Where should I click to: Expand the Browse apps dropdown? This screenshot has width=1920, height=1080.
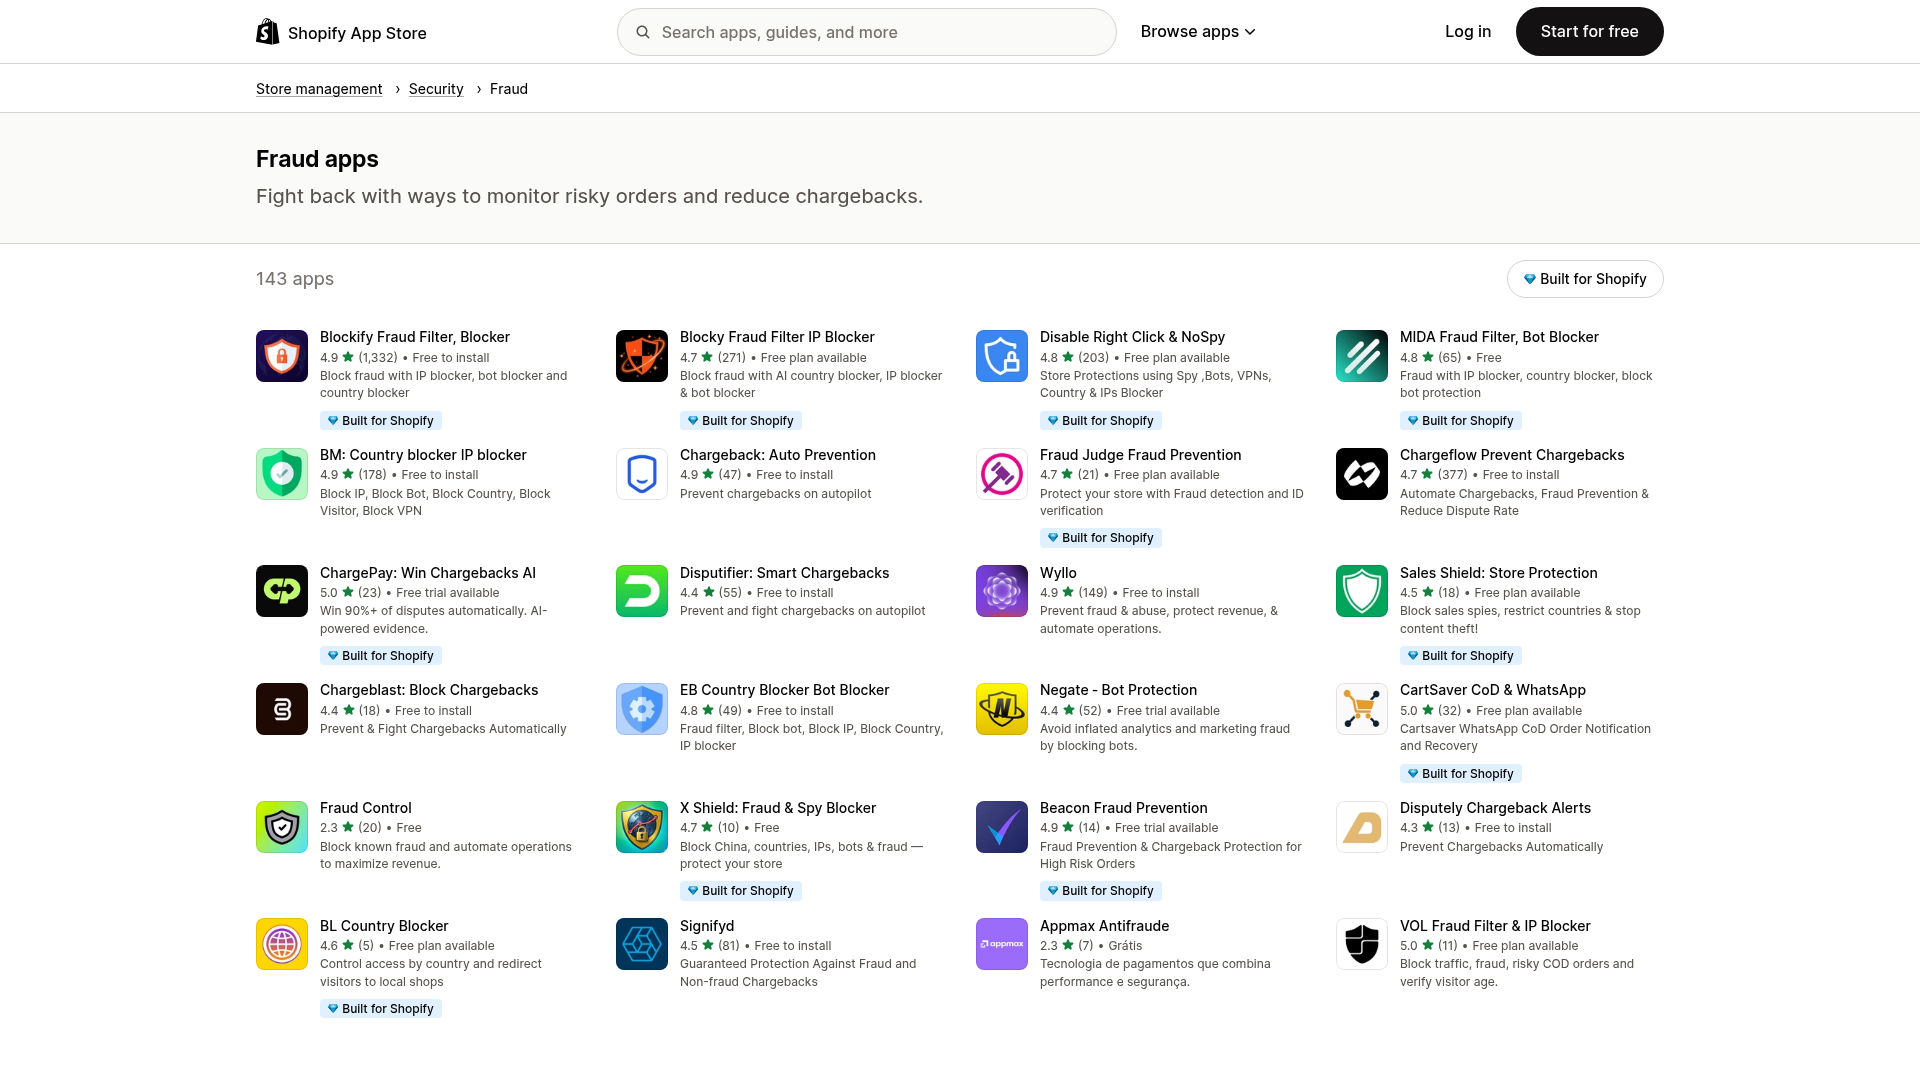click(x=1198, y=32)
